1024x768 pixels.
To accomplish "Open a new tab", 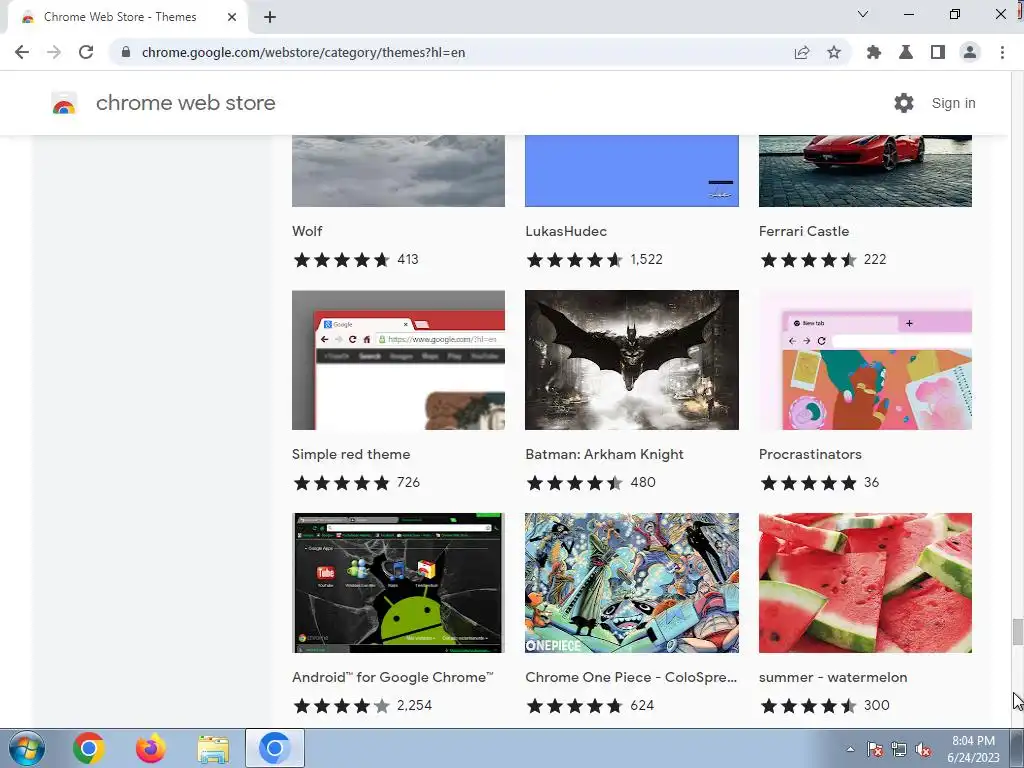I will point(270,17).
